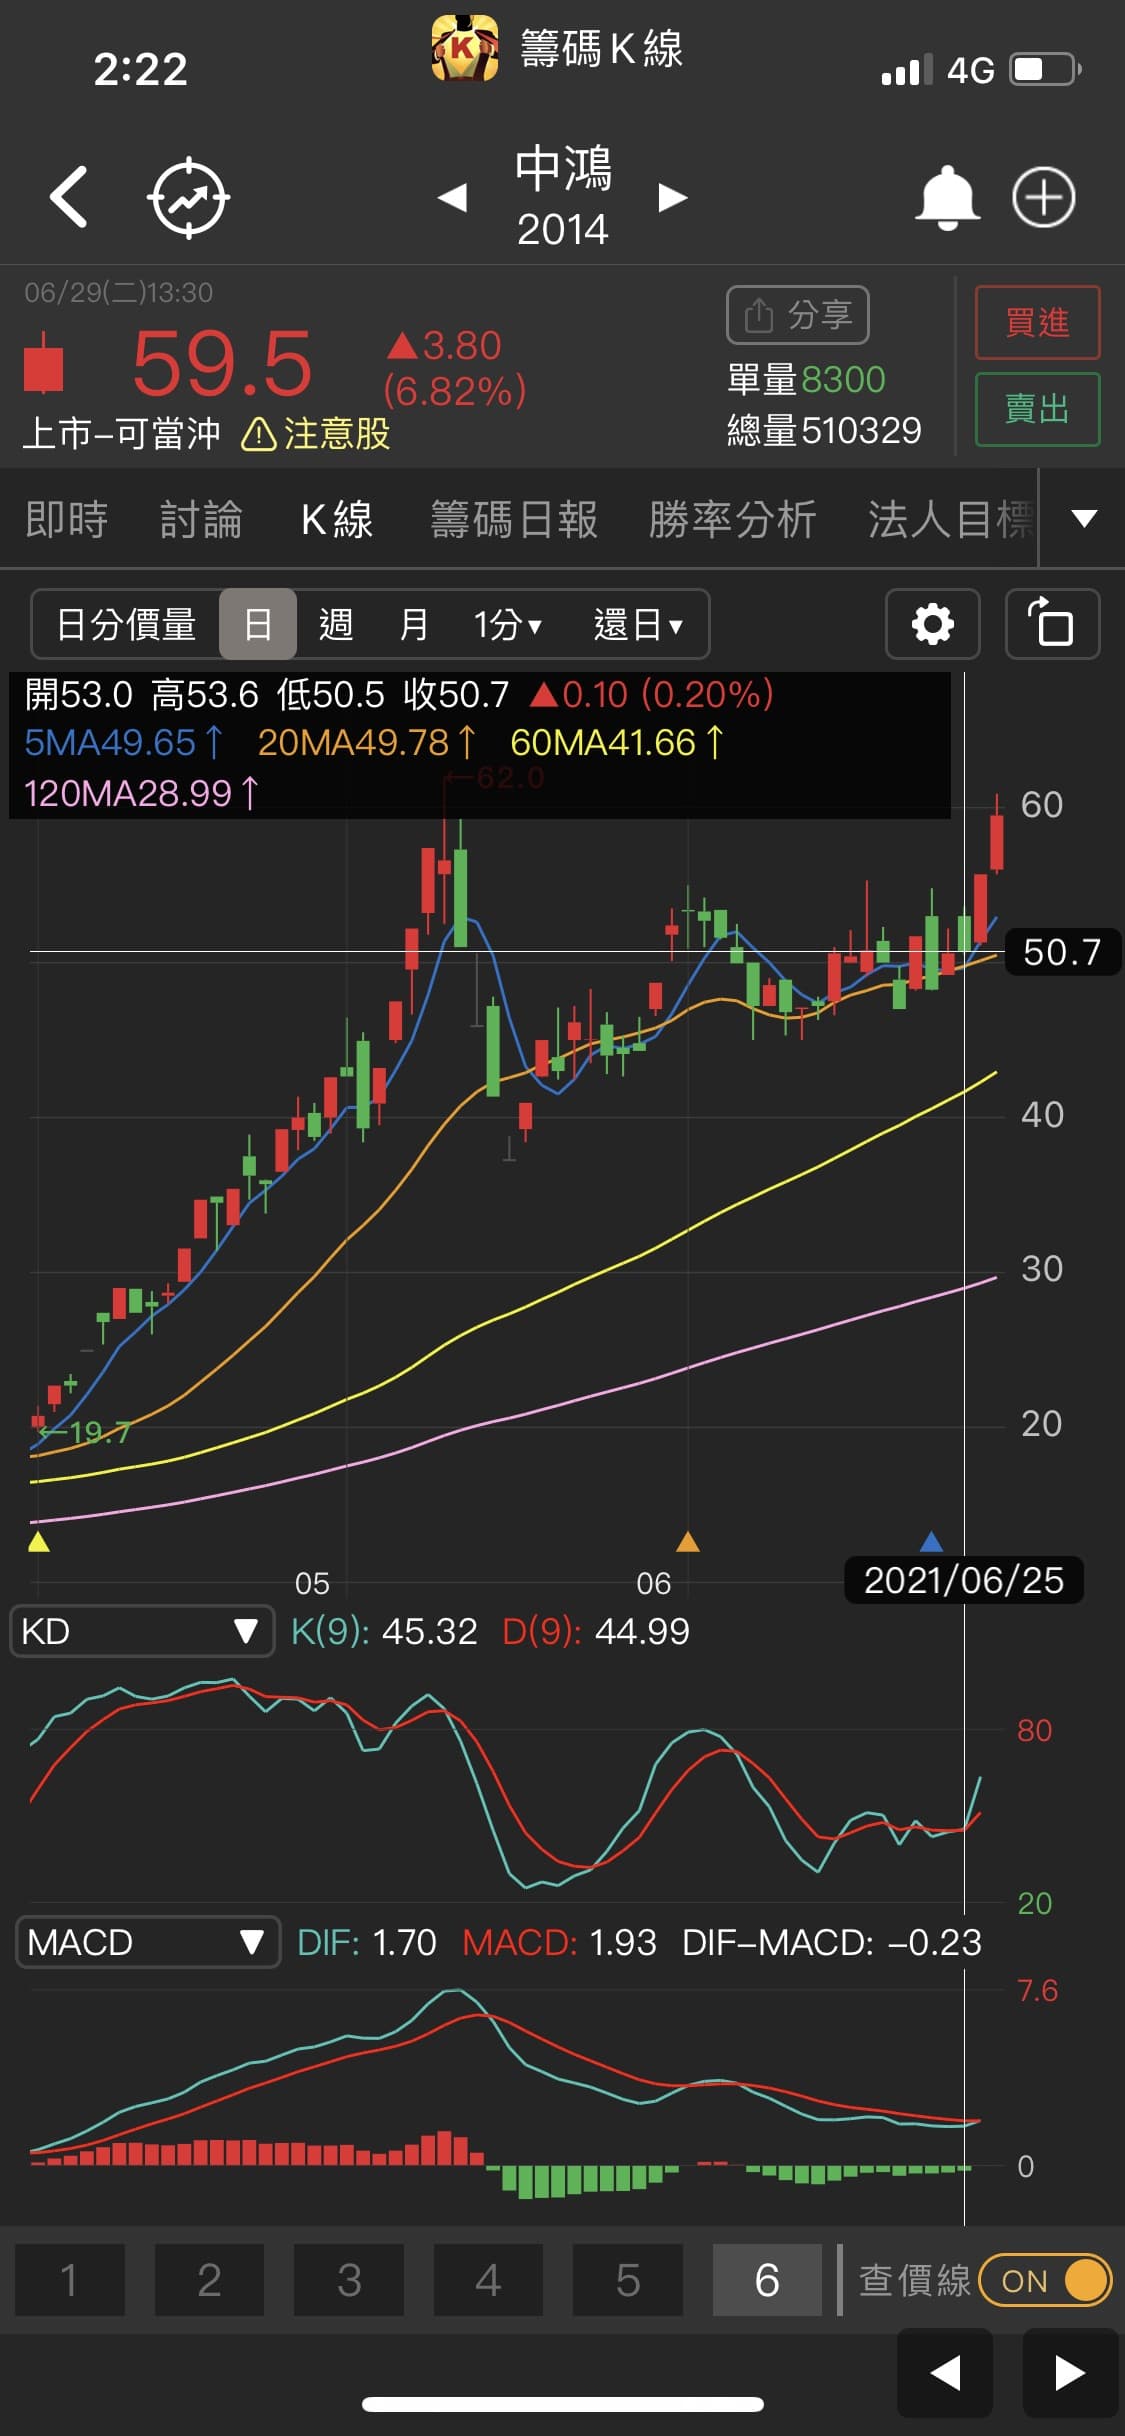Screen dimensions: 1125x2436
Task: Move price cursor forward with bottom-right arrow
Action: point(1069,2372)
